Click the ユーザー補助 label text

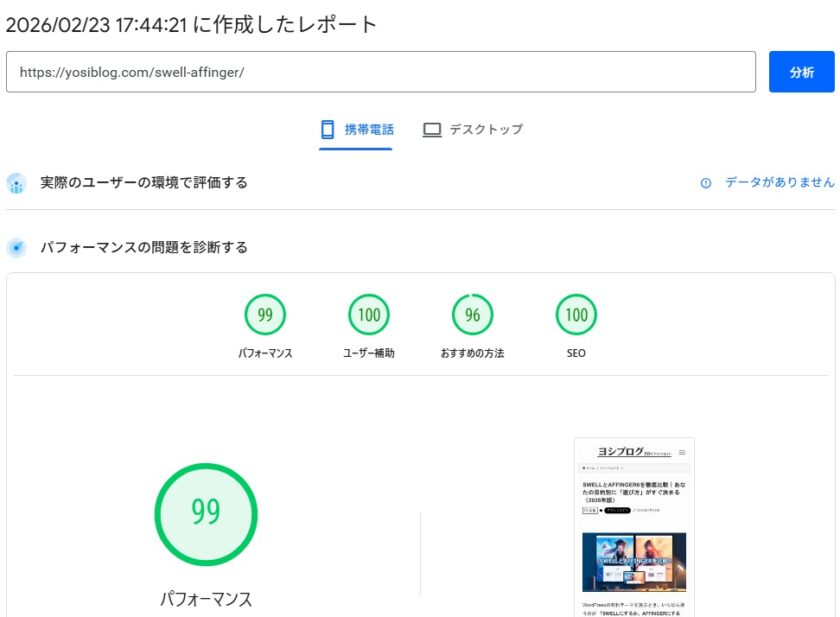(x=369, y=354)
